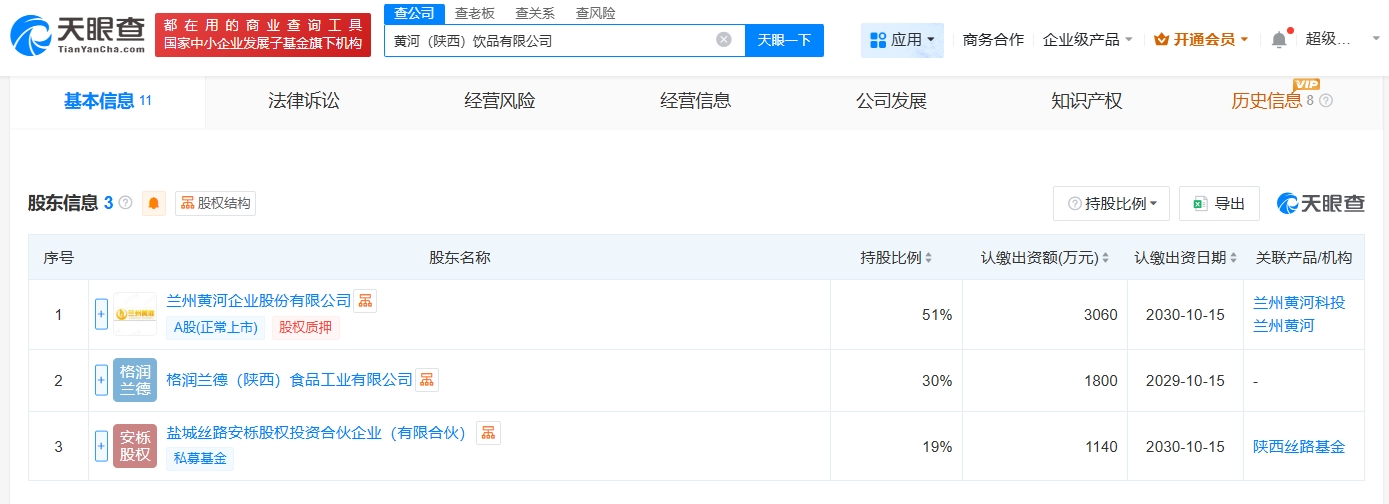This screenshot has width=1389, height=504.
Task: Click the 天眼一下 search button
Action: click(784, 40)
